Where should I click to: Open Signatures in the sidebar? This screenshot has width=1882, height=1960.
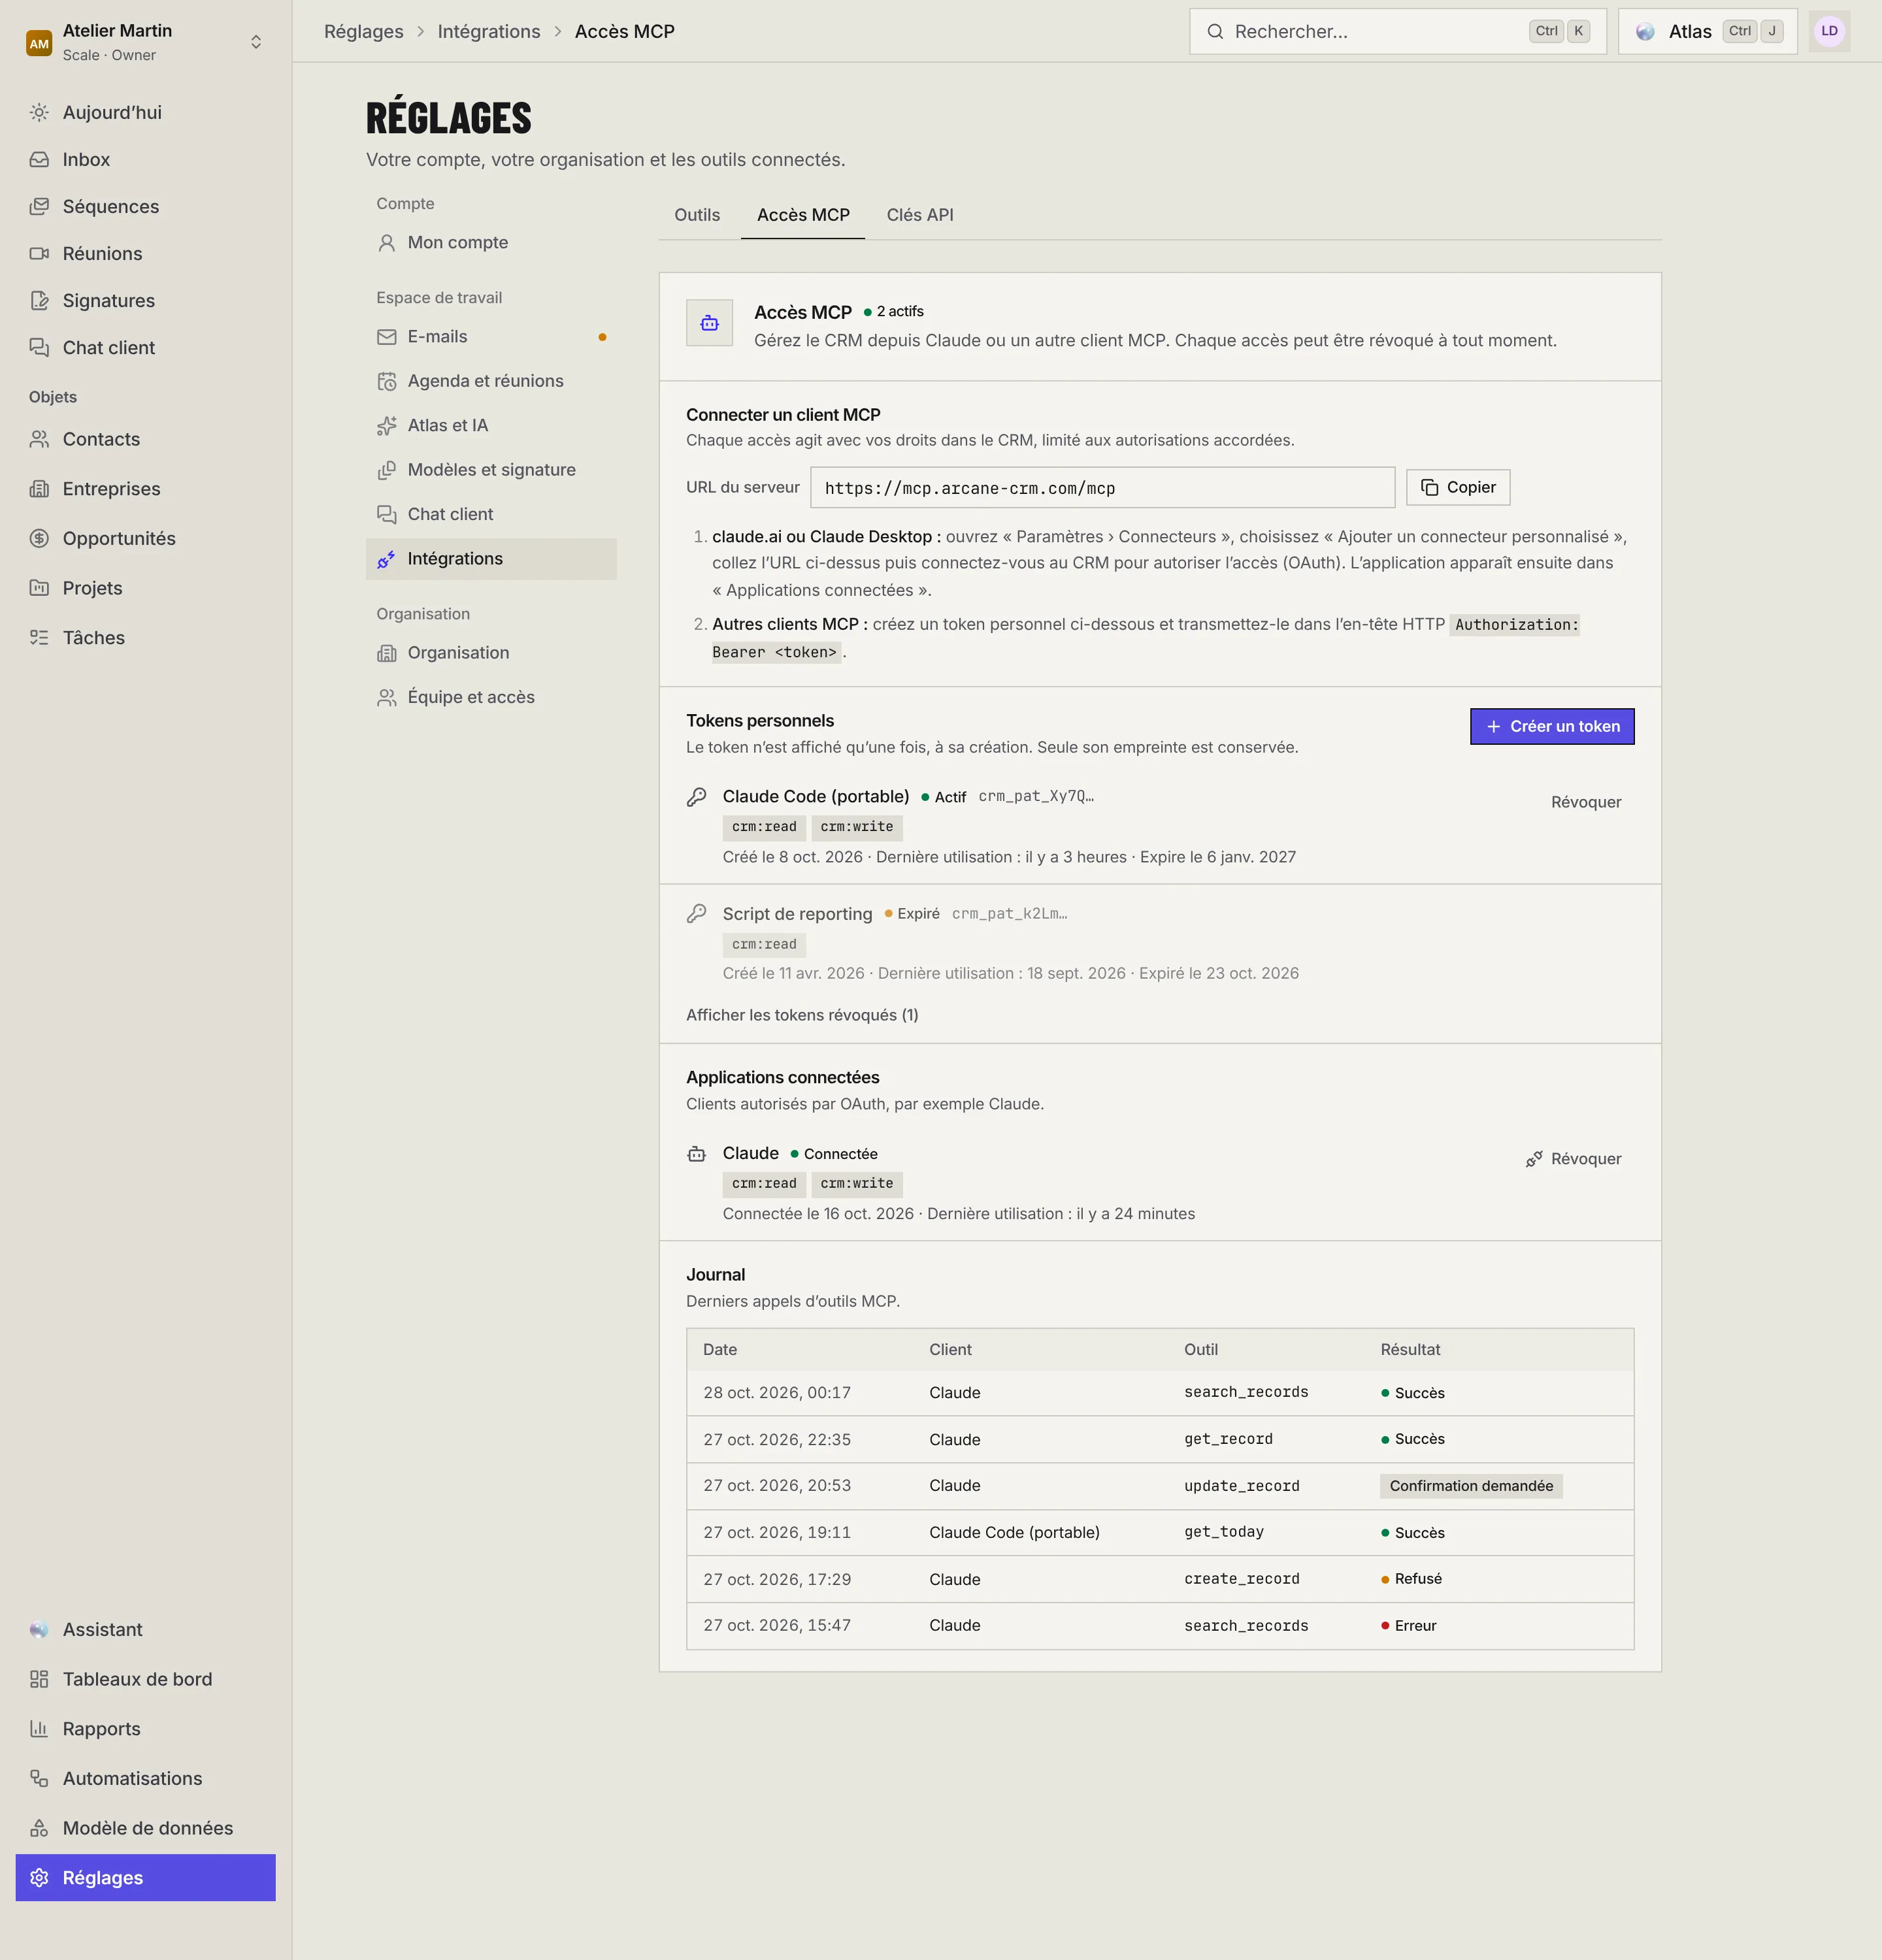pos(145,300)
